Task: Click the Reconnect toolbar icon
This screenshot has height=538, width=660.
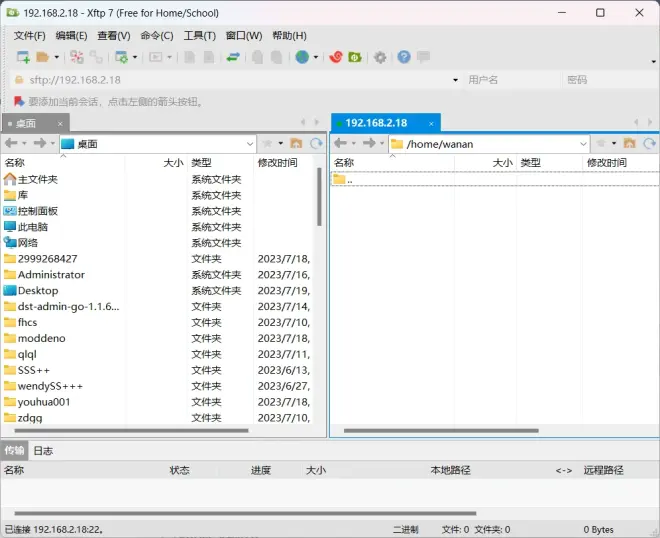Action: coord(96,57)
